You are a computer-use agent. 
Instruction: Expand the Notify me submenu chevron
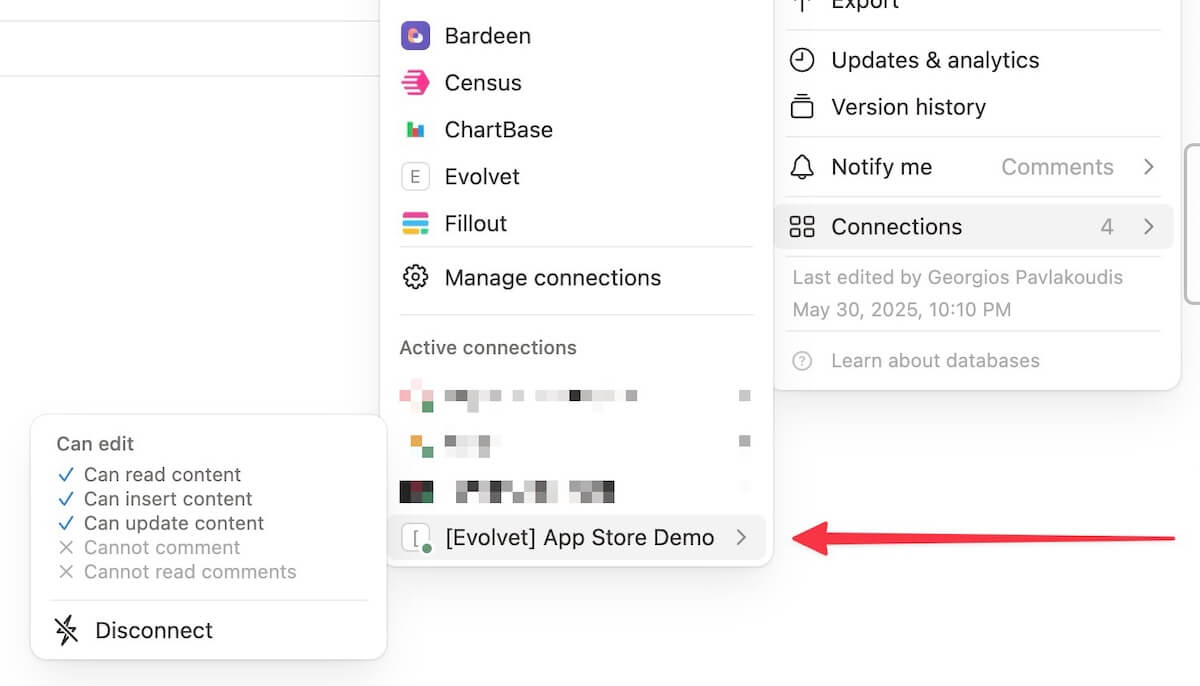1149,167
